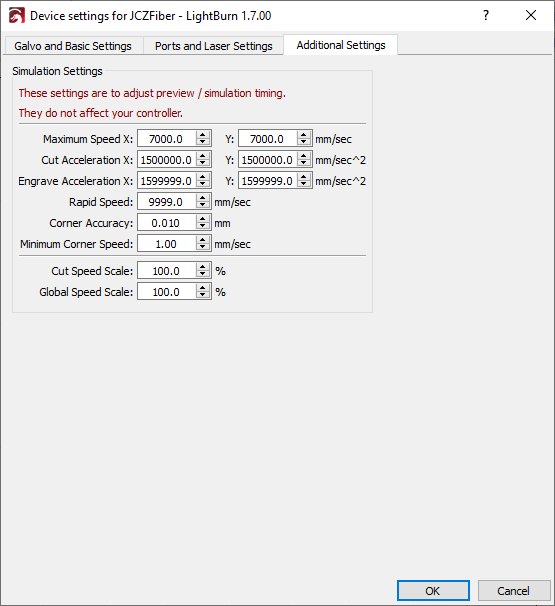
Task: Decrease Maximum Speed Y with down arrow
Action: [x=304, y=142]
